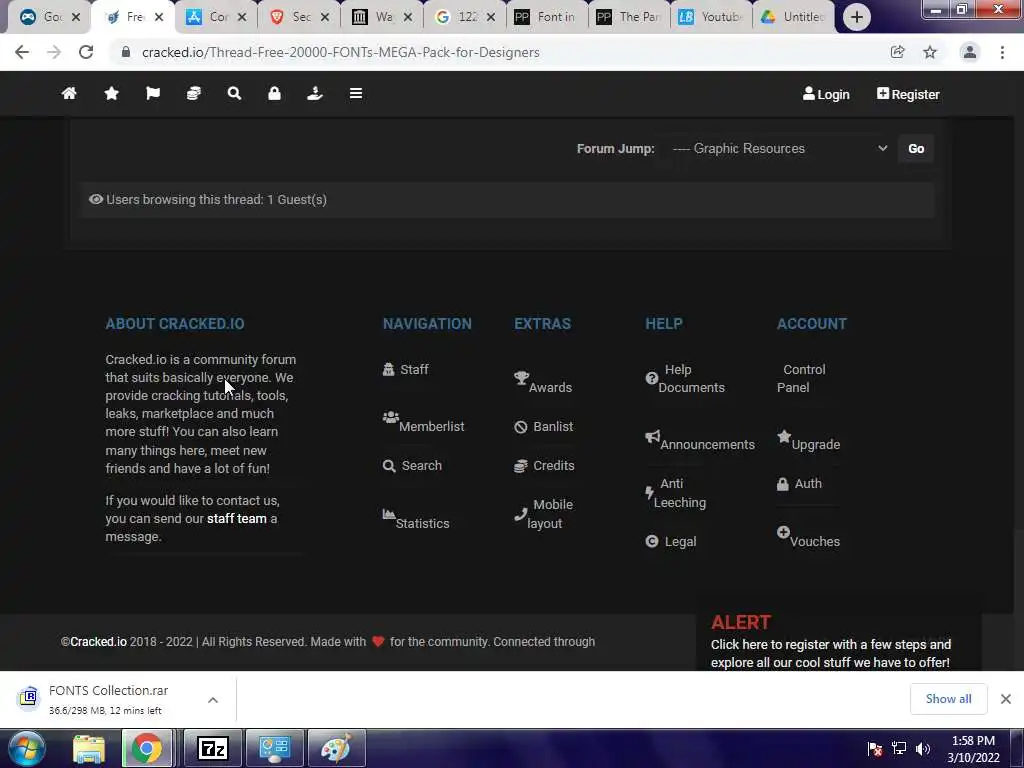This screenshot has height=768, width=1024.
Task: Switch to the 'The Pan' tab
Action: click(x=628, y=17)
